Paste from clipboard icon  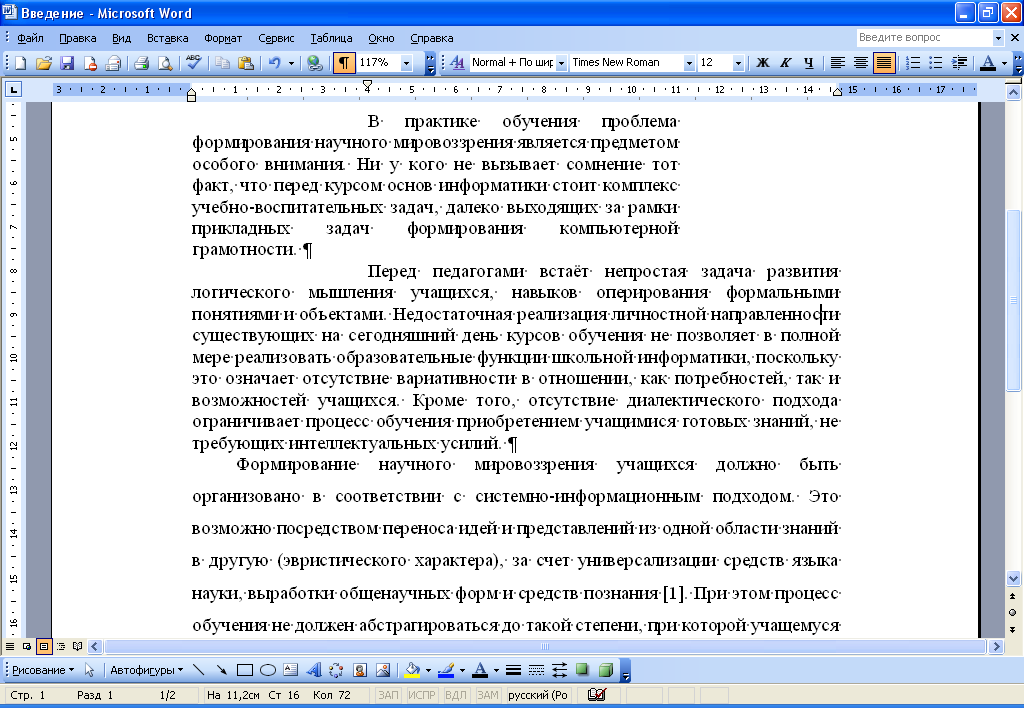tap(246, 63)
